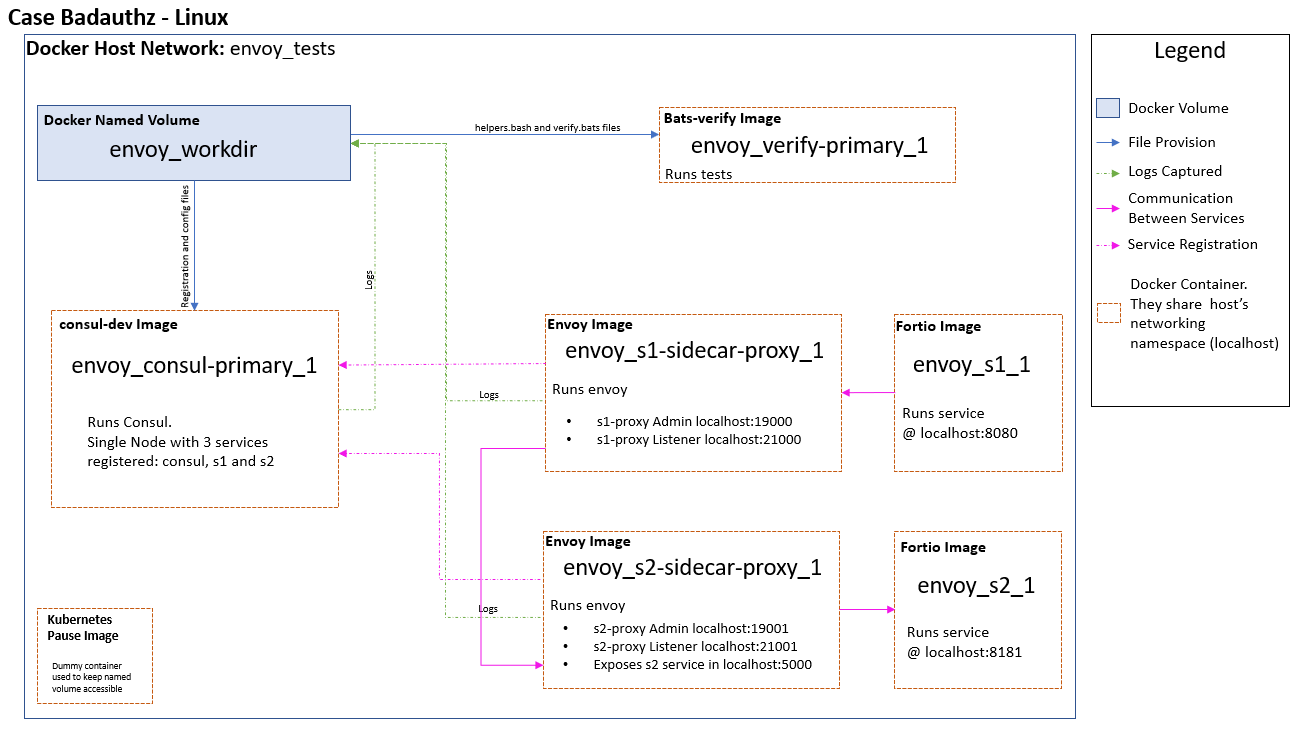Select envoy_s2-sidecar-proxy_1 container name
The image size is (1308, 744).
pyautogui.click(x=693, y=568)
